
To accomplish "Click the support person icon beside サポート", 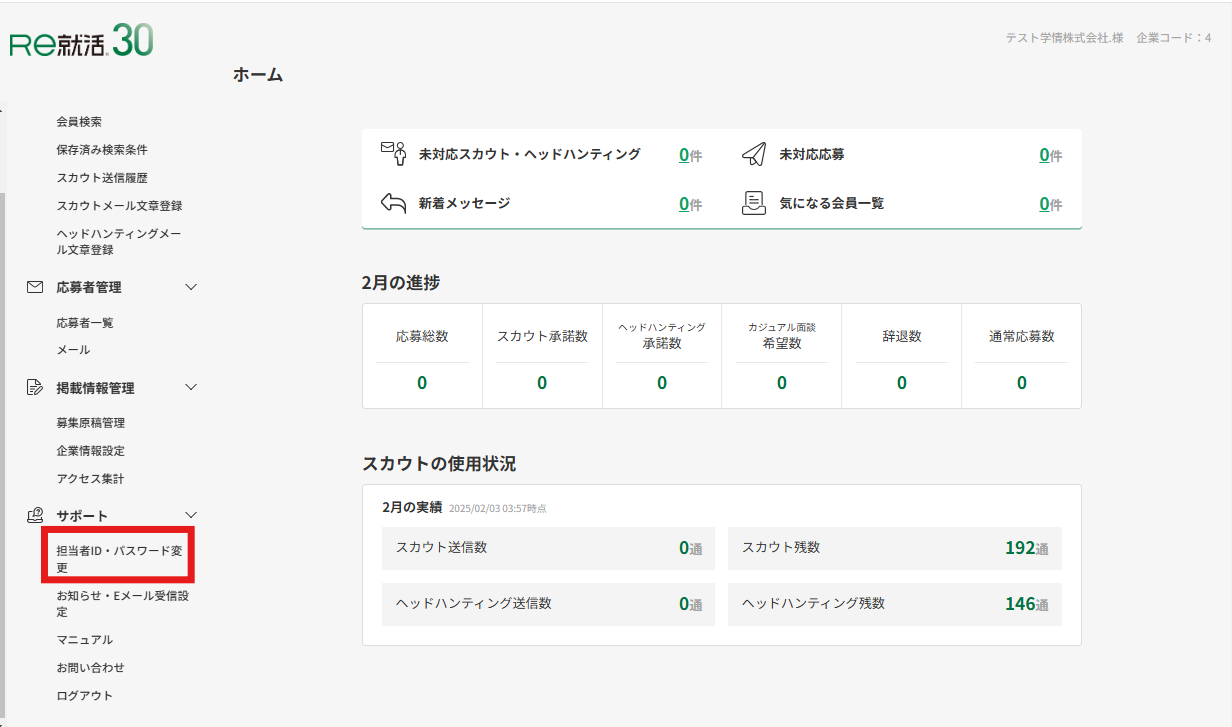I will 35,515.
